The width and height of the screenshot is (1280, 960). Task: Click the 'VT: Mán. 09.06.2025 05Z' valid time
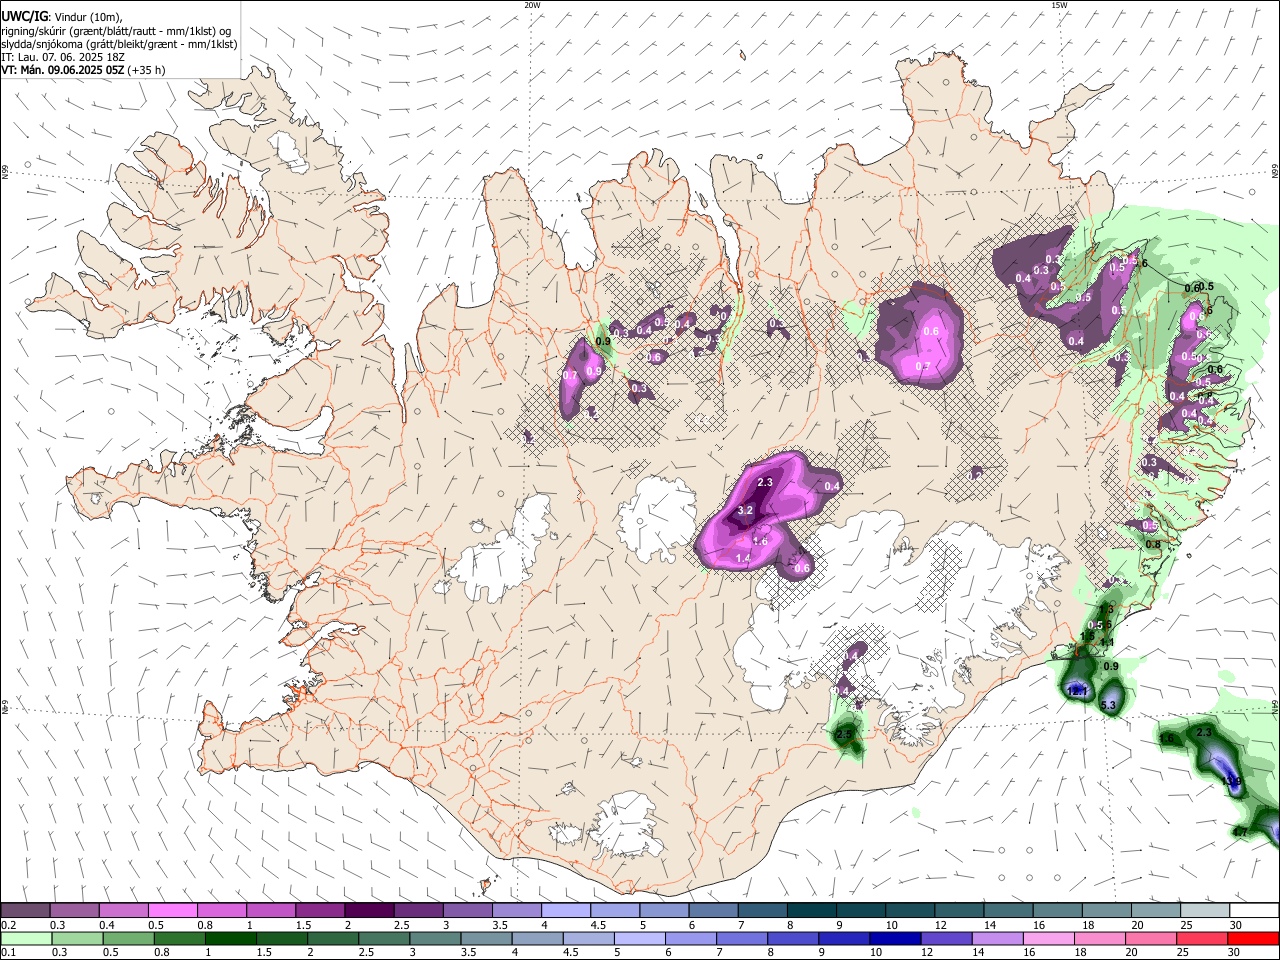point(63,70)
